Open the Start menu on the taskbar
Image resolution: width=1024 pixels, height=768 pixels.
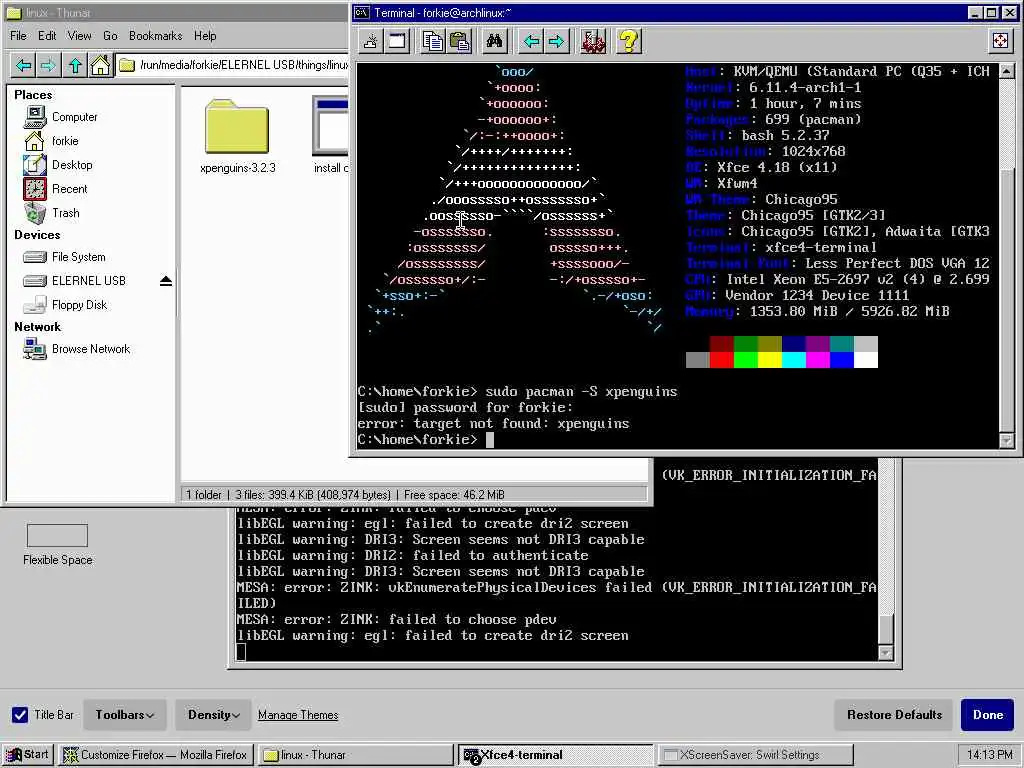coord(27,755)
